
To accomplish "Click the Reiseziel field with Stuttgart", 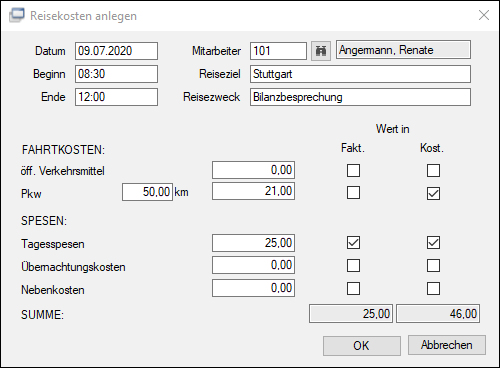I will (360, 74).
